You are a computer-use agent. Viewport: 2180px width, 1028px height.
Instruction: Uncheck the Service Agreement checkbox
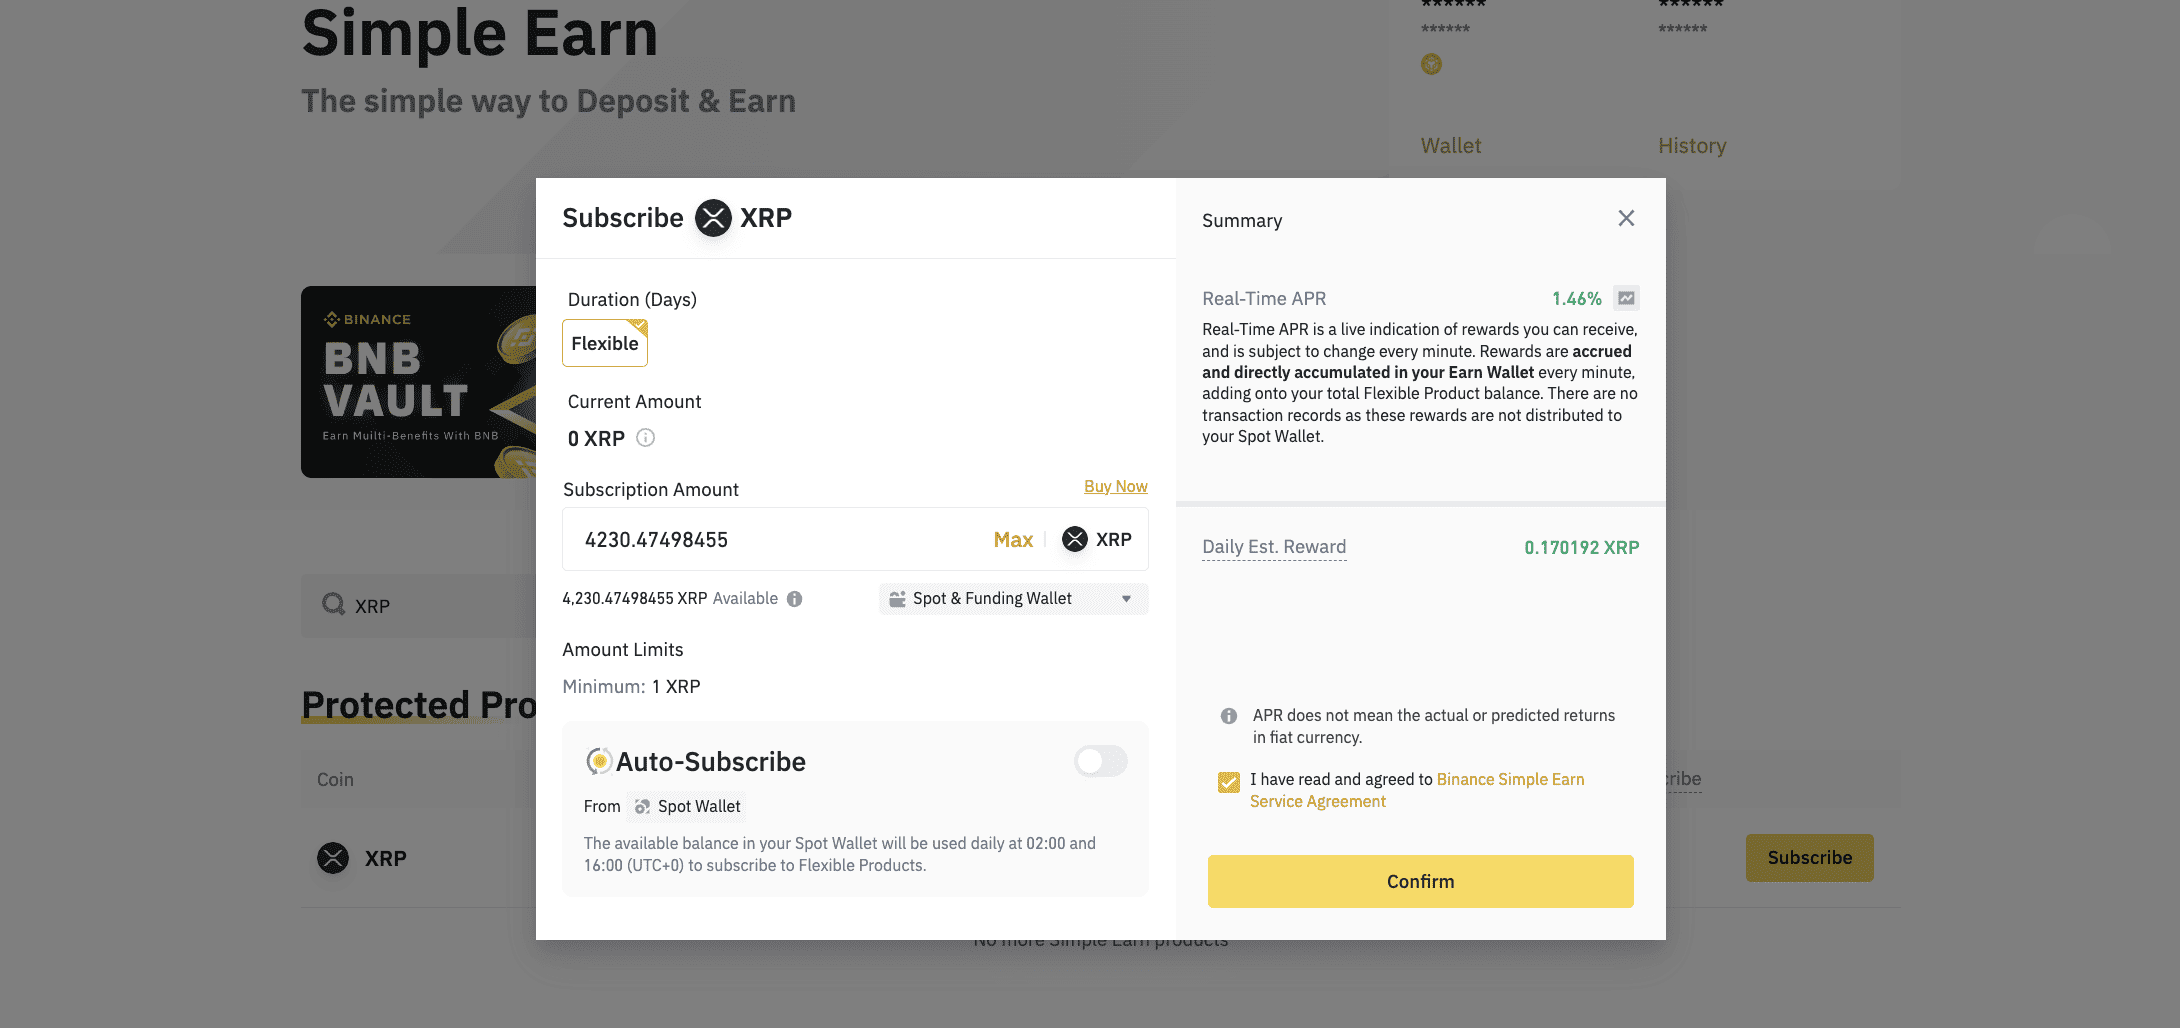(x=1229, y=781)
